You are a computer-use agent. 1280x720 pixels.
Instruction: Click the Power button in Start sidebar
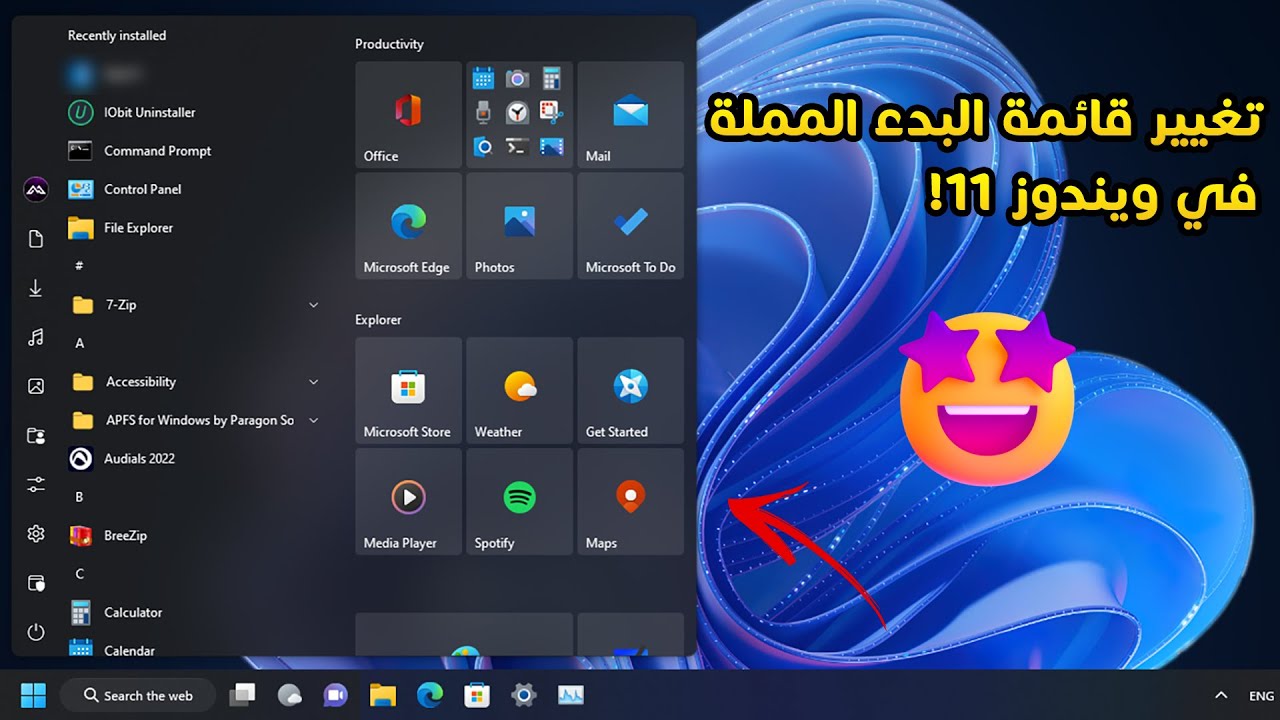tap(36, 632)
